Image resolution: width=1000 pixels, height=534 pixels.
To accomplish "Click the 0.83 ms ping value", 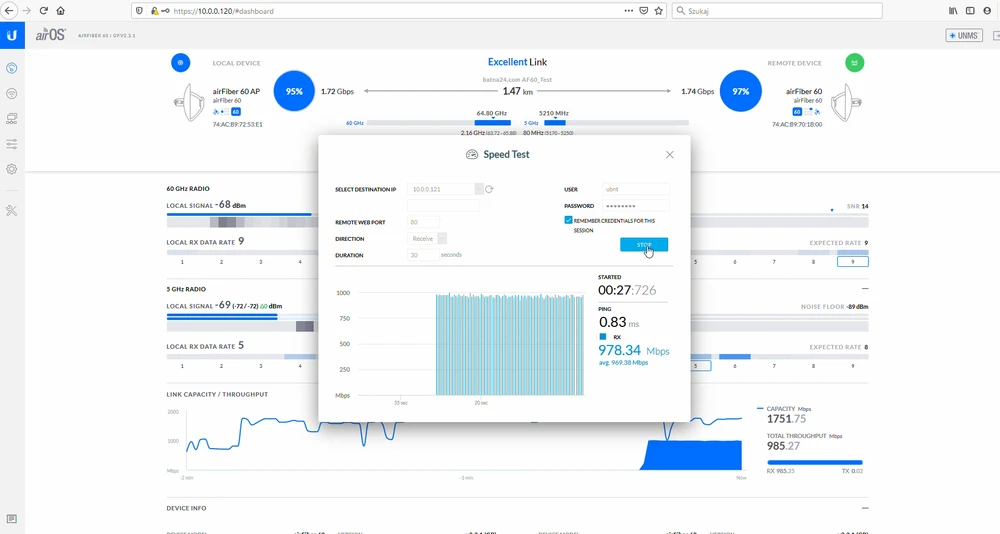I will (619, 323).
